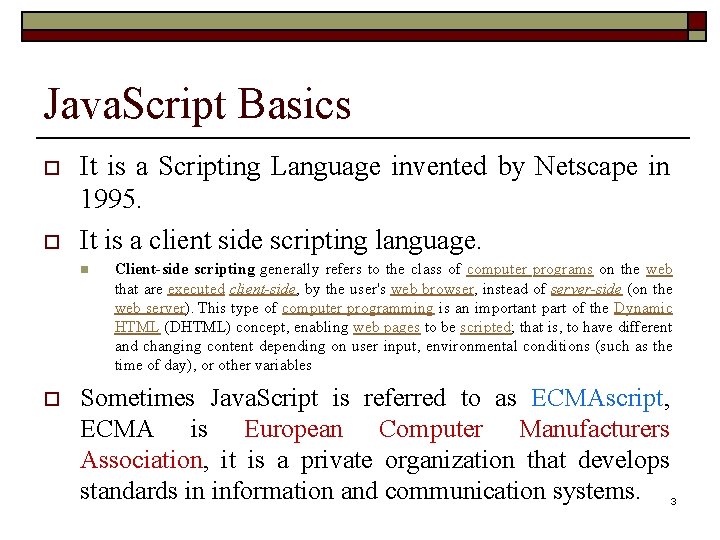This screenshot has height=540, width=720.
Task: Click the 'web browser' hyperlink
Action: click(x=432, y=289)
